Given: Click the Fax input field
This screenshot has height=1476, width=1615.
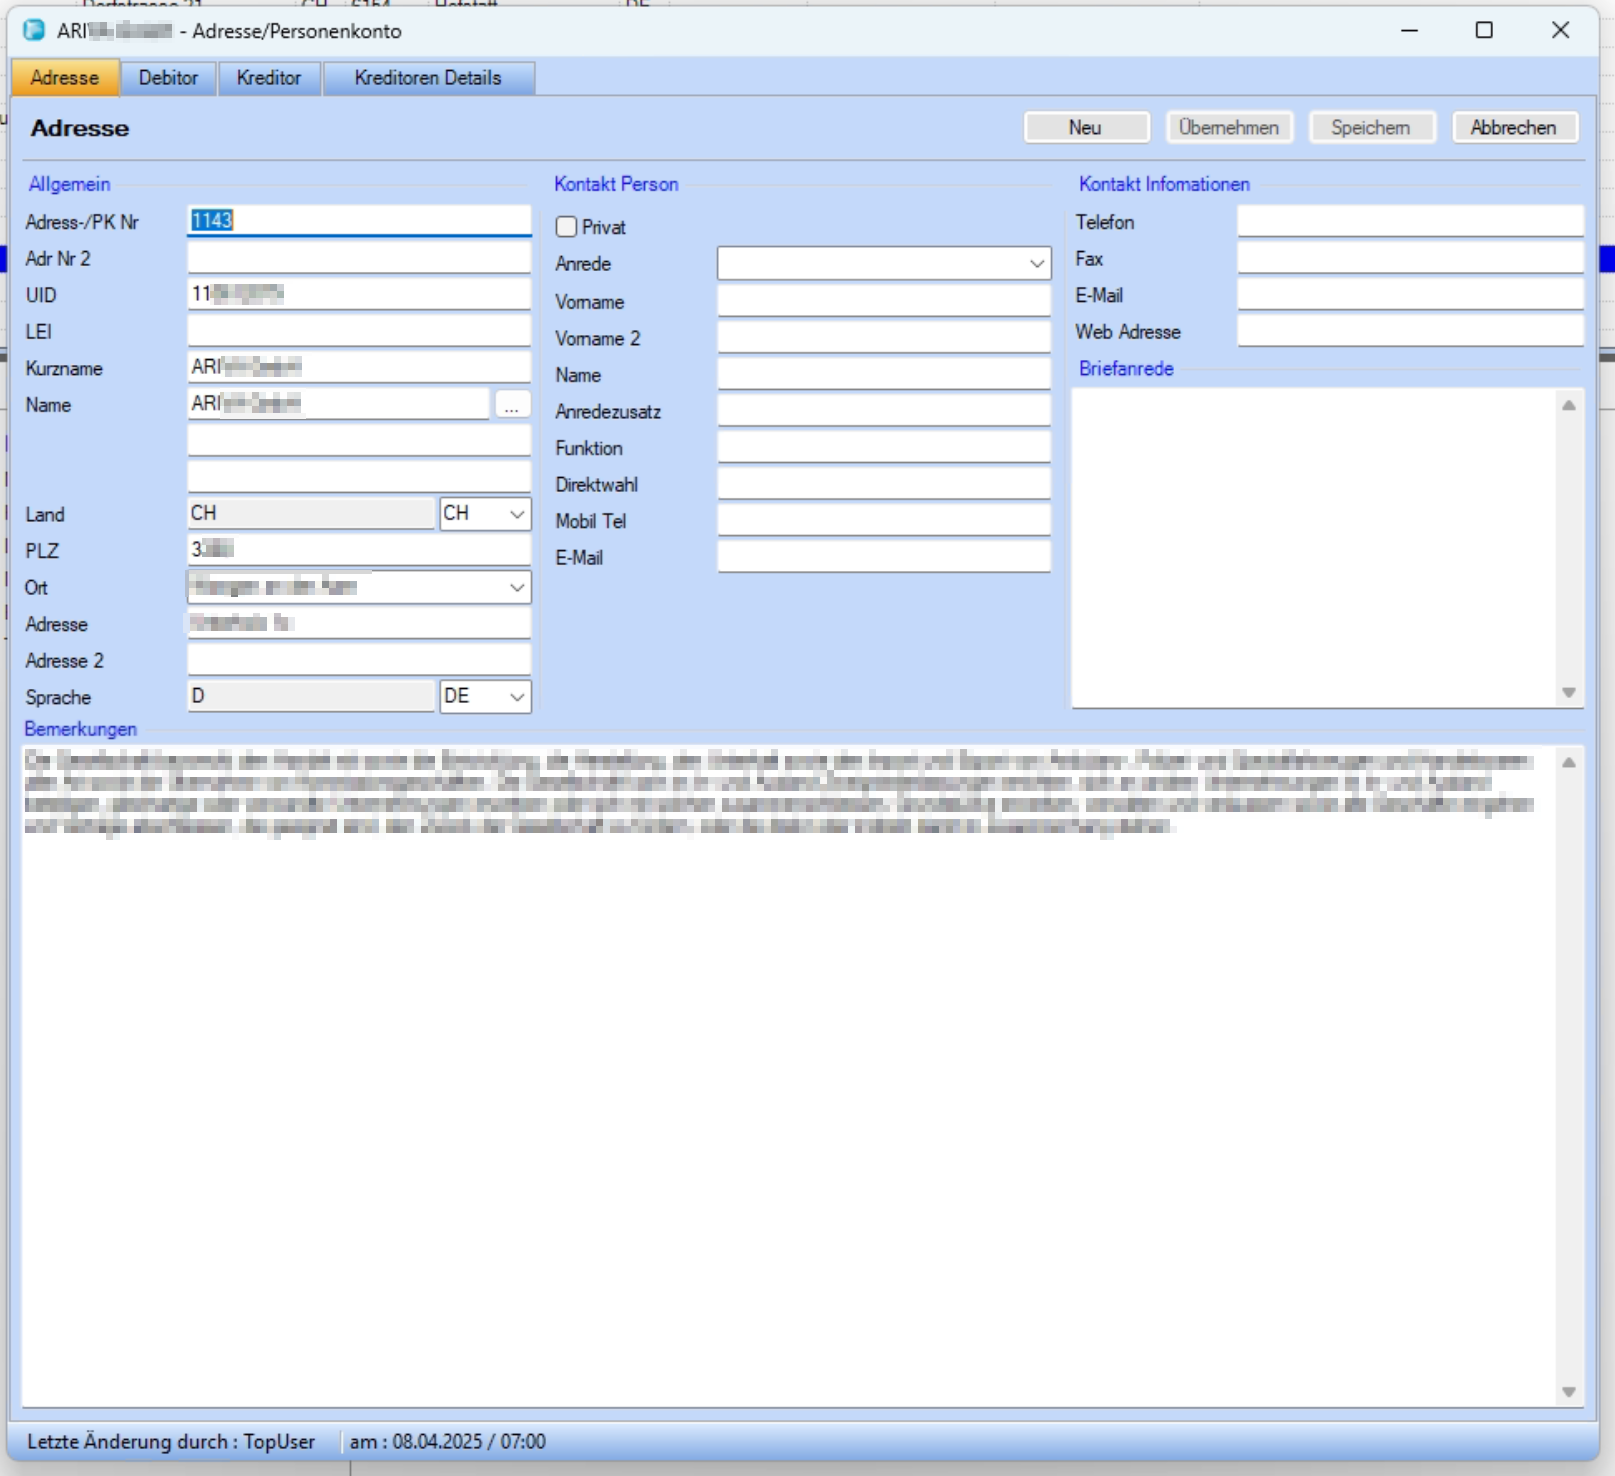Looking at the screenshot, I should [1410, 258].
